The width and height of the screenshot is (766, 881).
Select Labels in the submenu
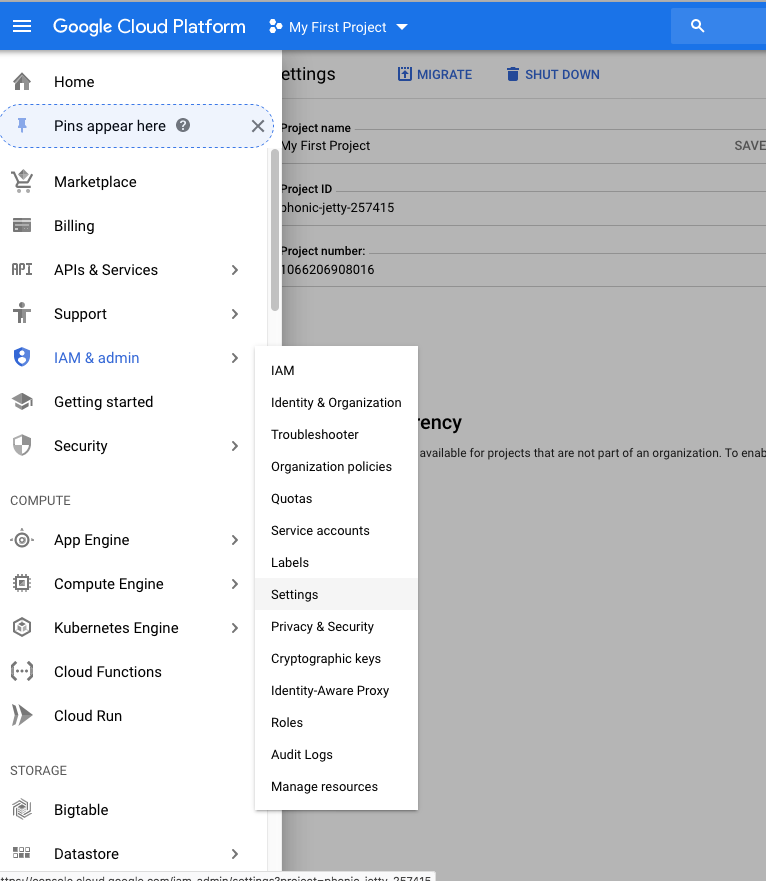pyautogui.click(x=336, y=562)
